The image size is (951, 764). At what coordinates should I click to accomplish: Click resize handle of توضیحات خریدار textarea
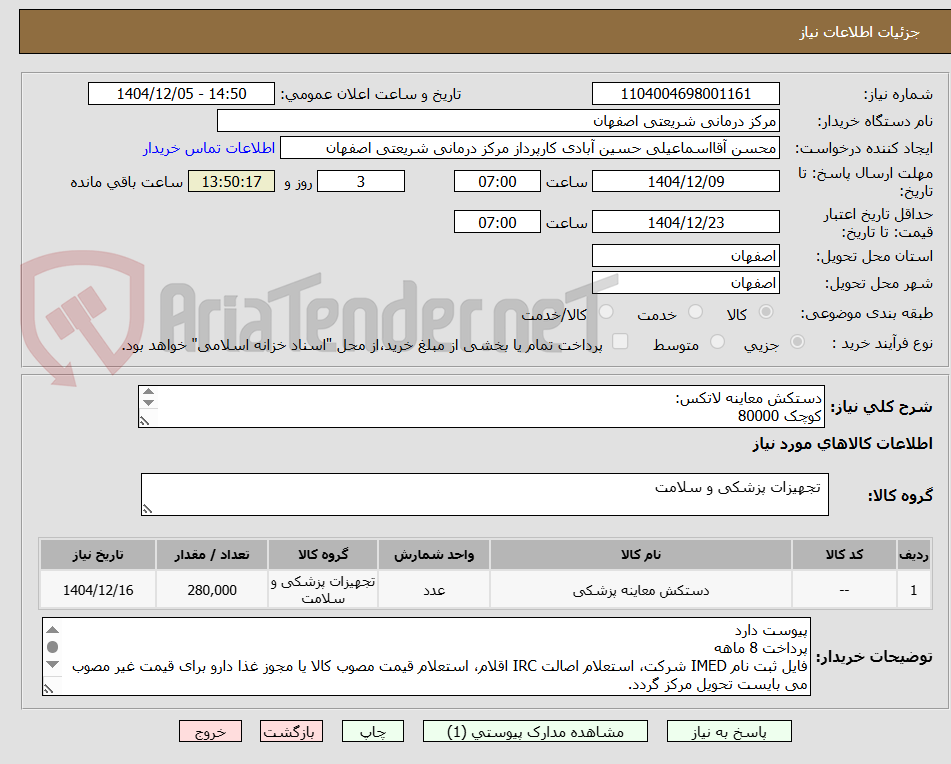tap(49, 689)
